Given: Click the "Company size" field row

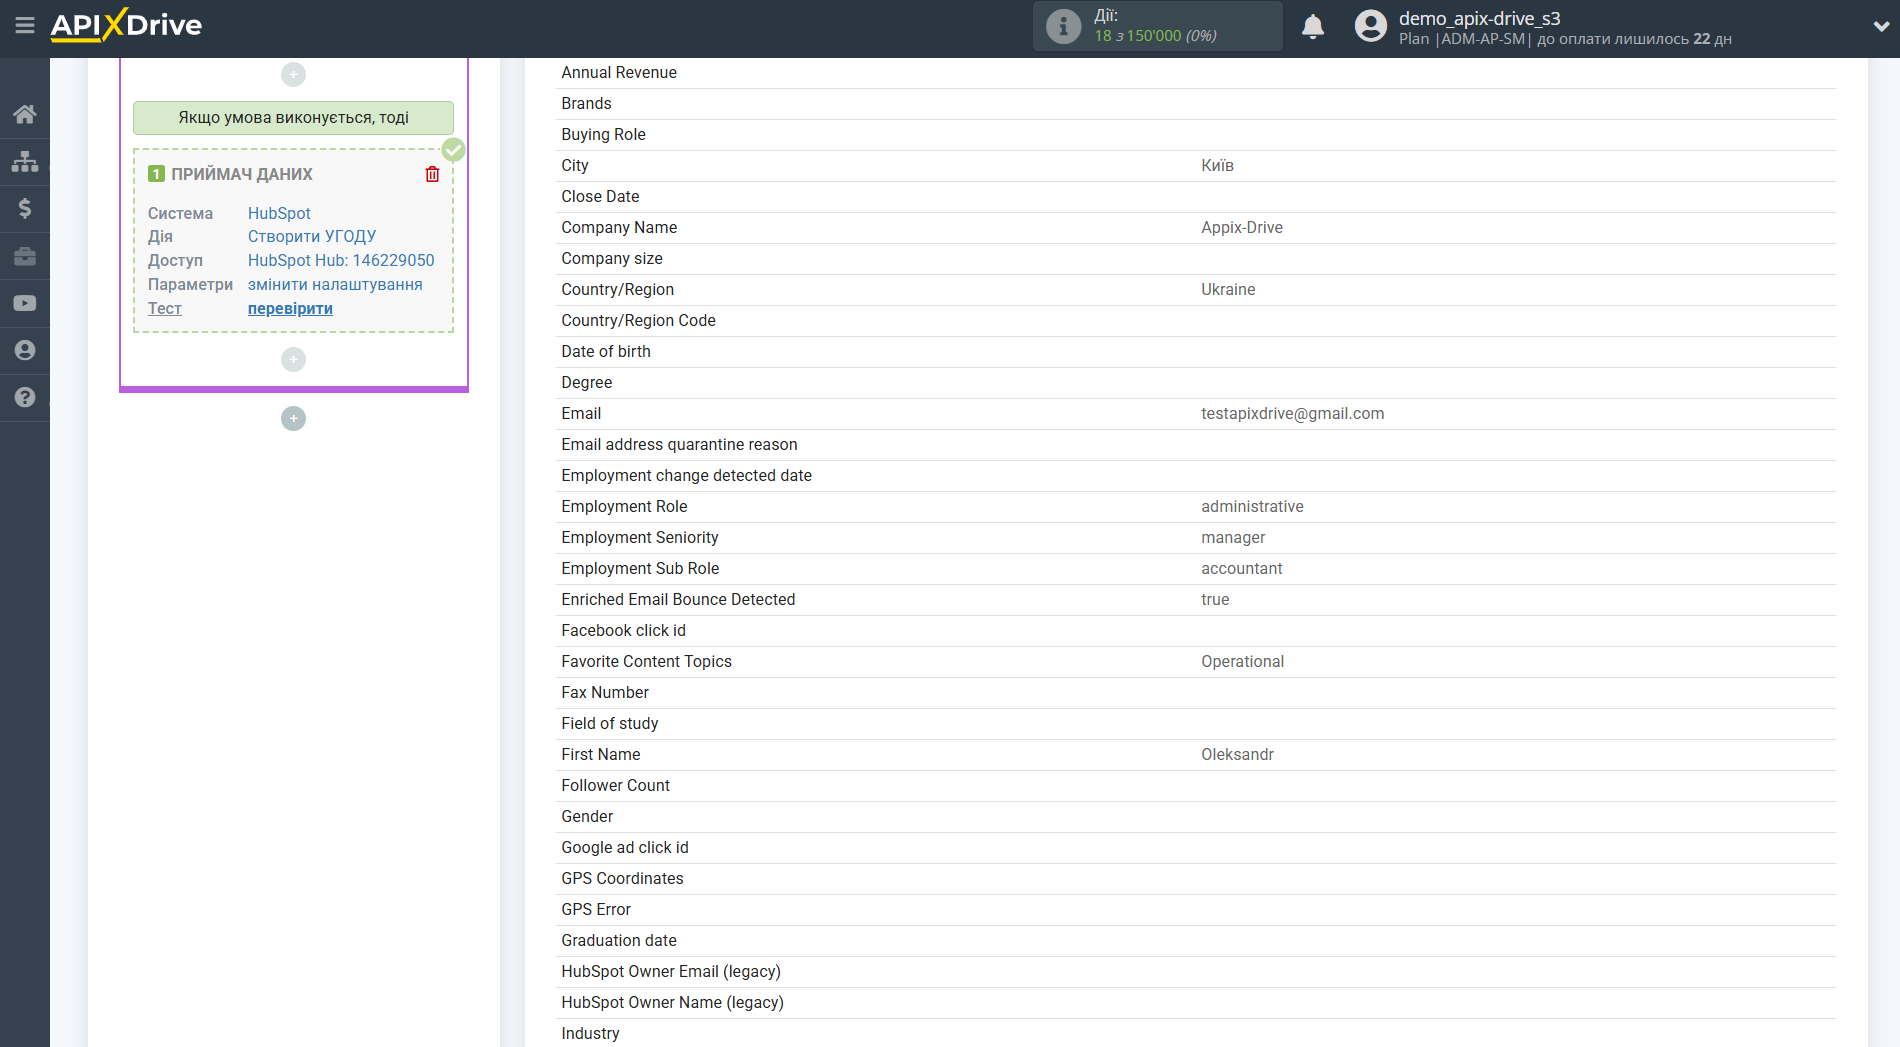Looking at the screenshot, I should [x=1196, y=258].
